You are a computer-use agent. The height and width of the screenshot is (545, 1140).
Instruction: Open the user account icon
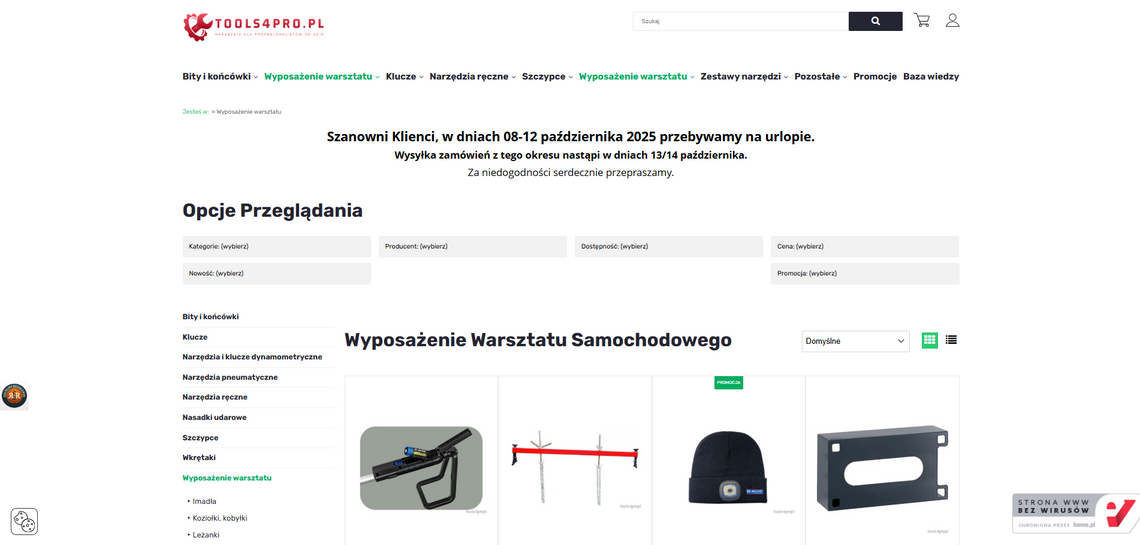(952, 20)
